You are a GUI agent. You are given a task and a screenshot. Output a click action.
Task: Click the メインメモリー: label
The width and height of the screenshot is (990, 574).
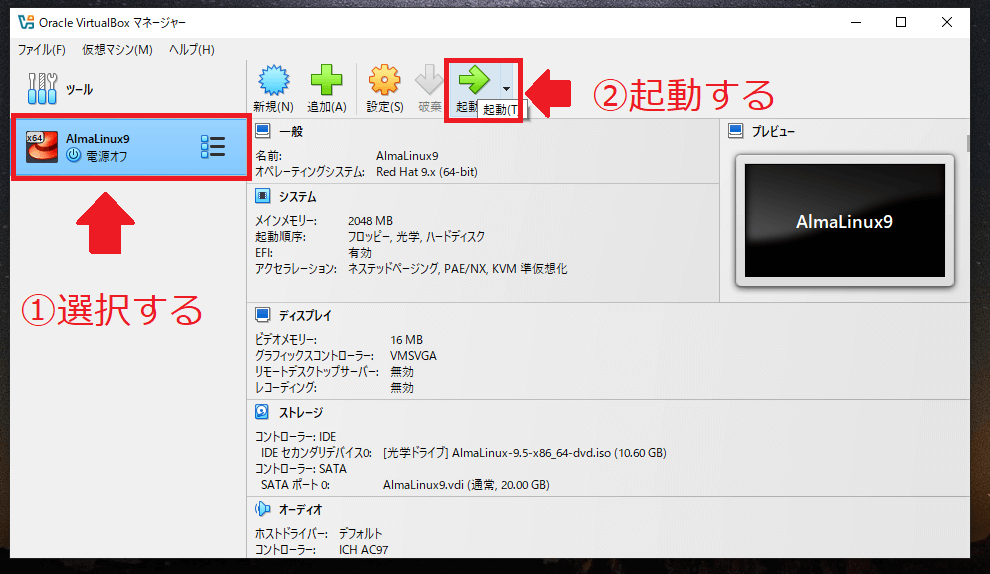click(x=286, y=221)
